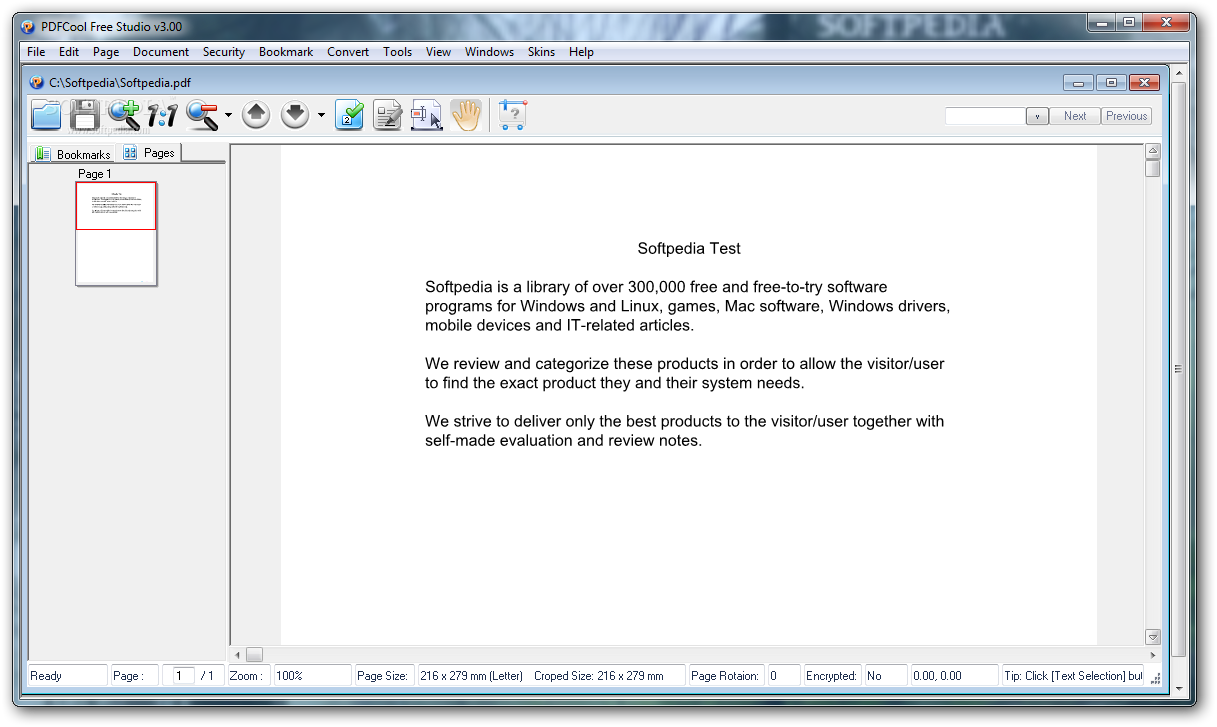Open the Skins menu
This screenshot has height=727, width=1217.
click(x=541, y=52)
